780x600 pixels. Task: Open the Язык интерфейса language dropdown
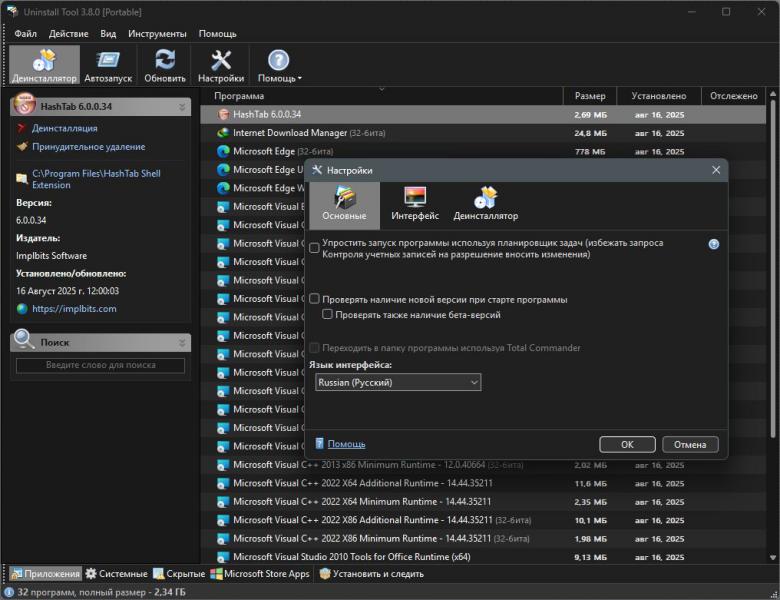tap(398, 382)
